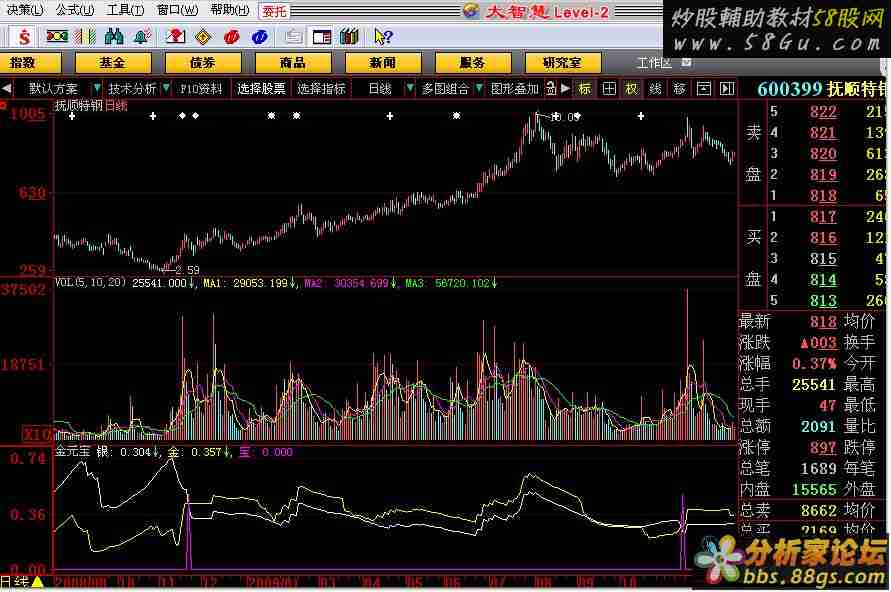Click the 委托 order entry button
891x592 pixels.
point(274,11)
